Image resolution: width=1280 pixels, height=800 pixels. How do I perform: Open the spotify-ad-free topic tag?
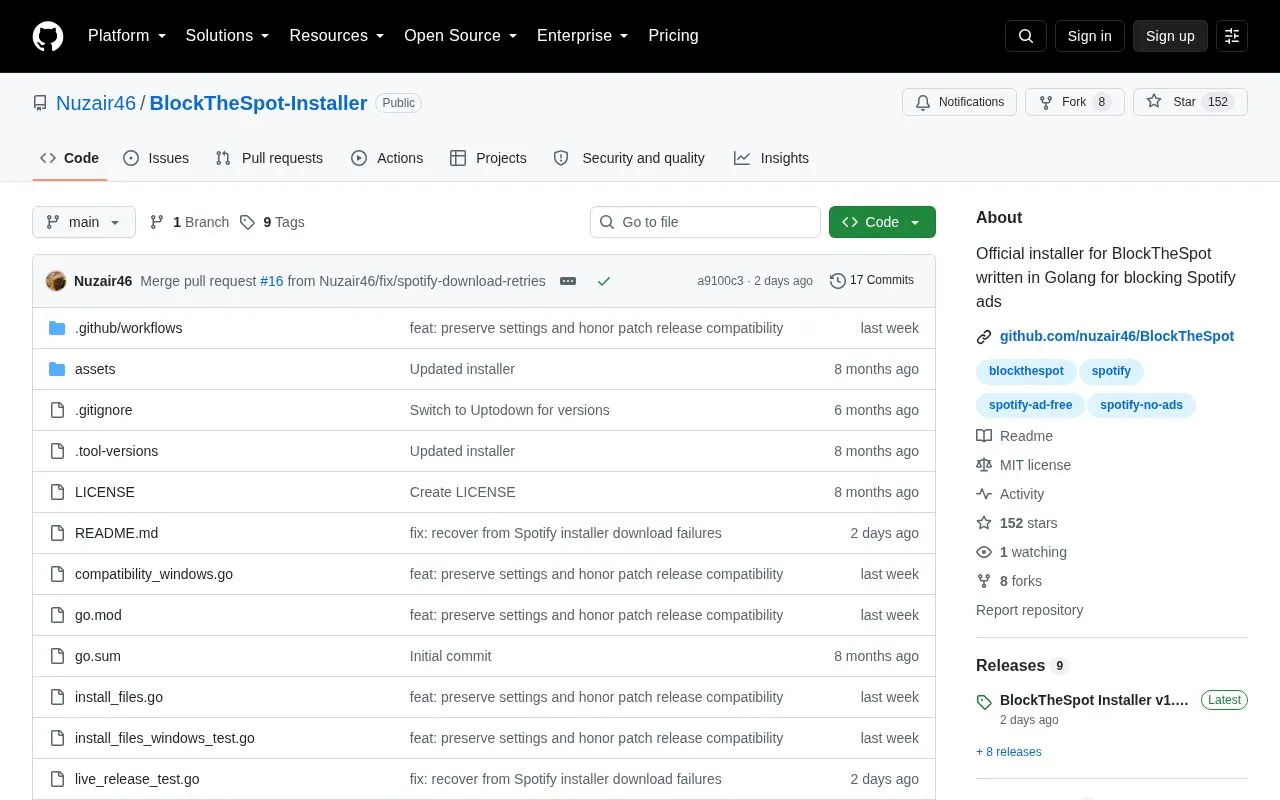(1030, 405)
